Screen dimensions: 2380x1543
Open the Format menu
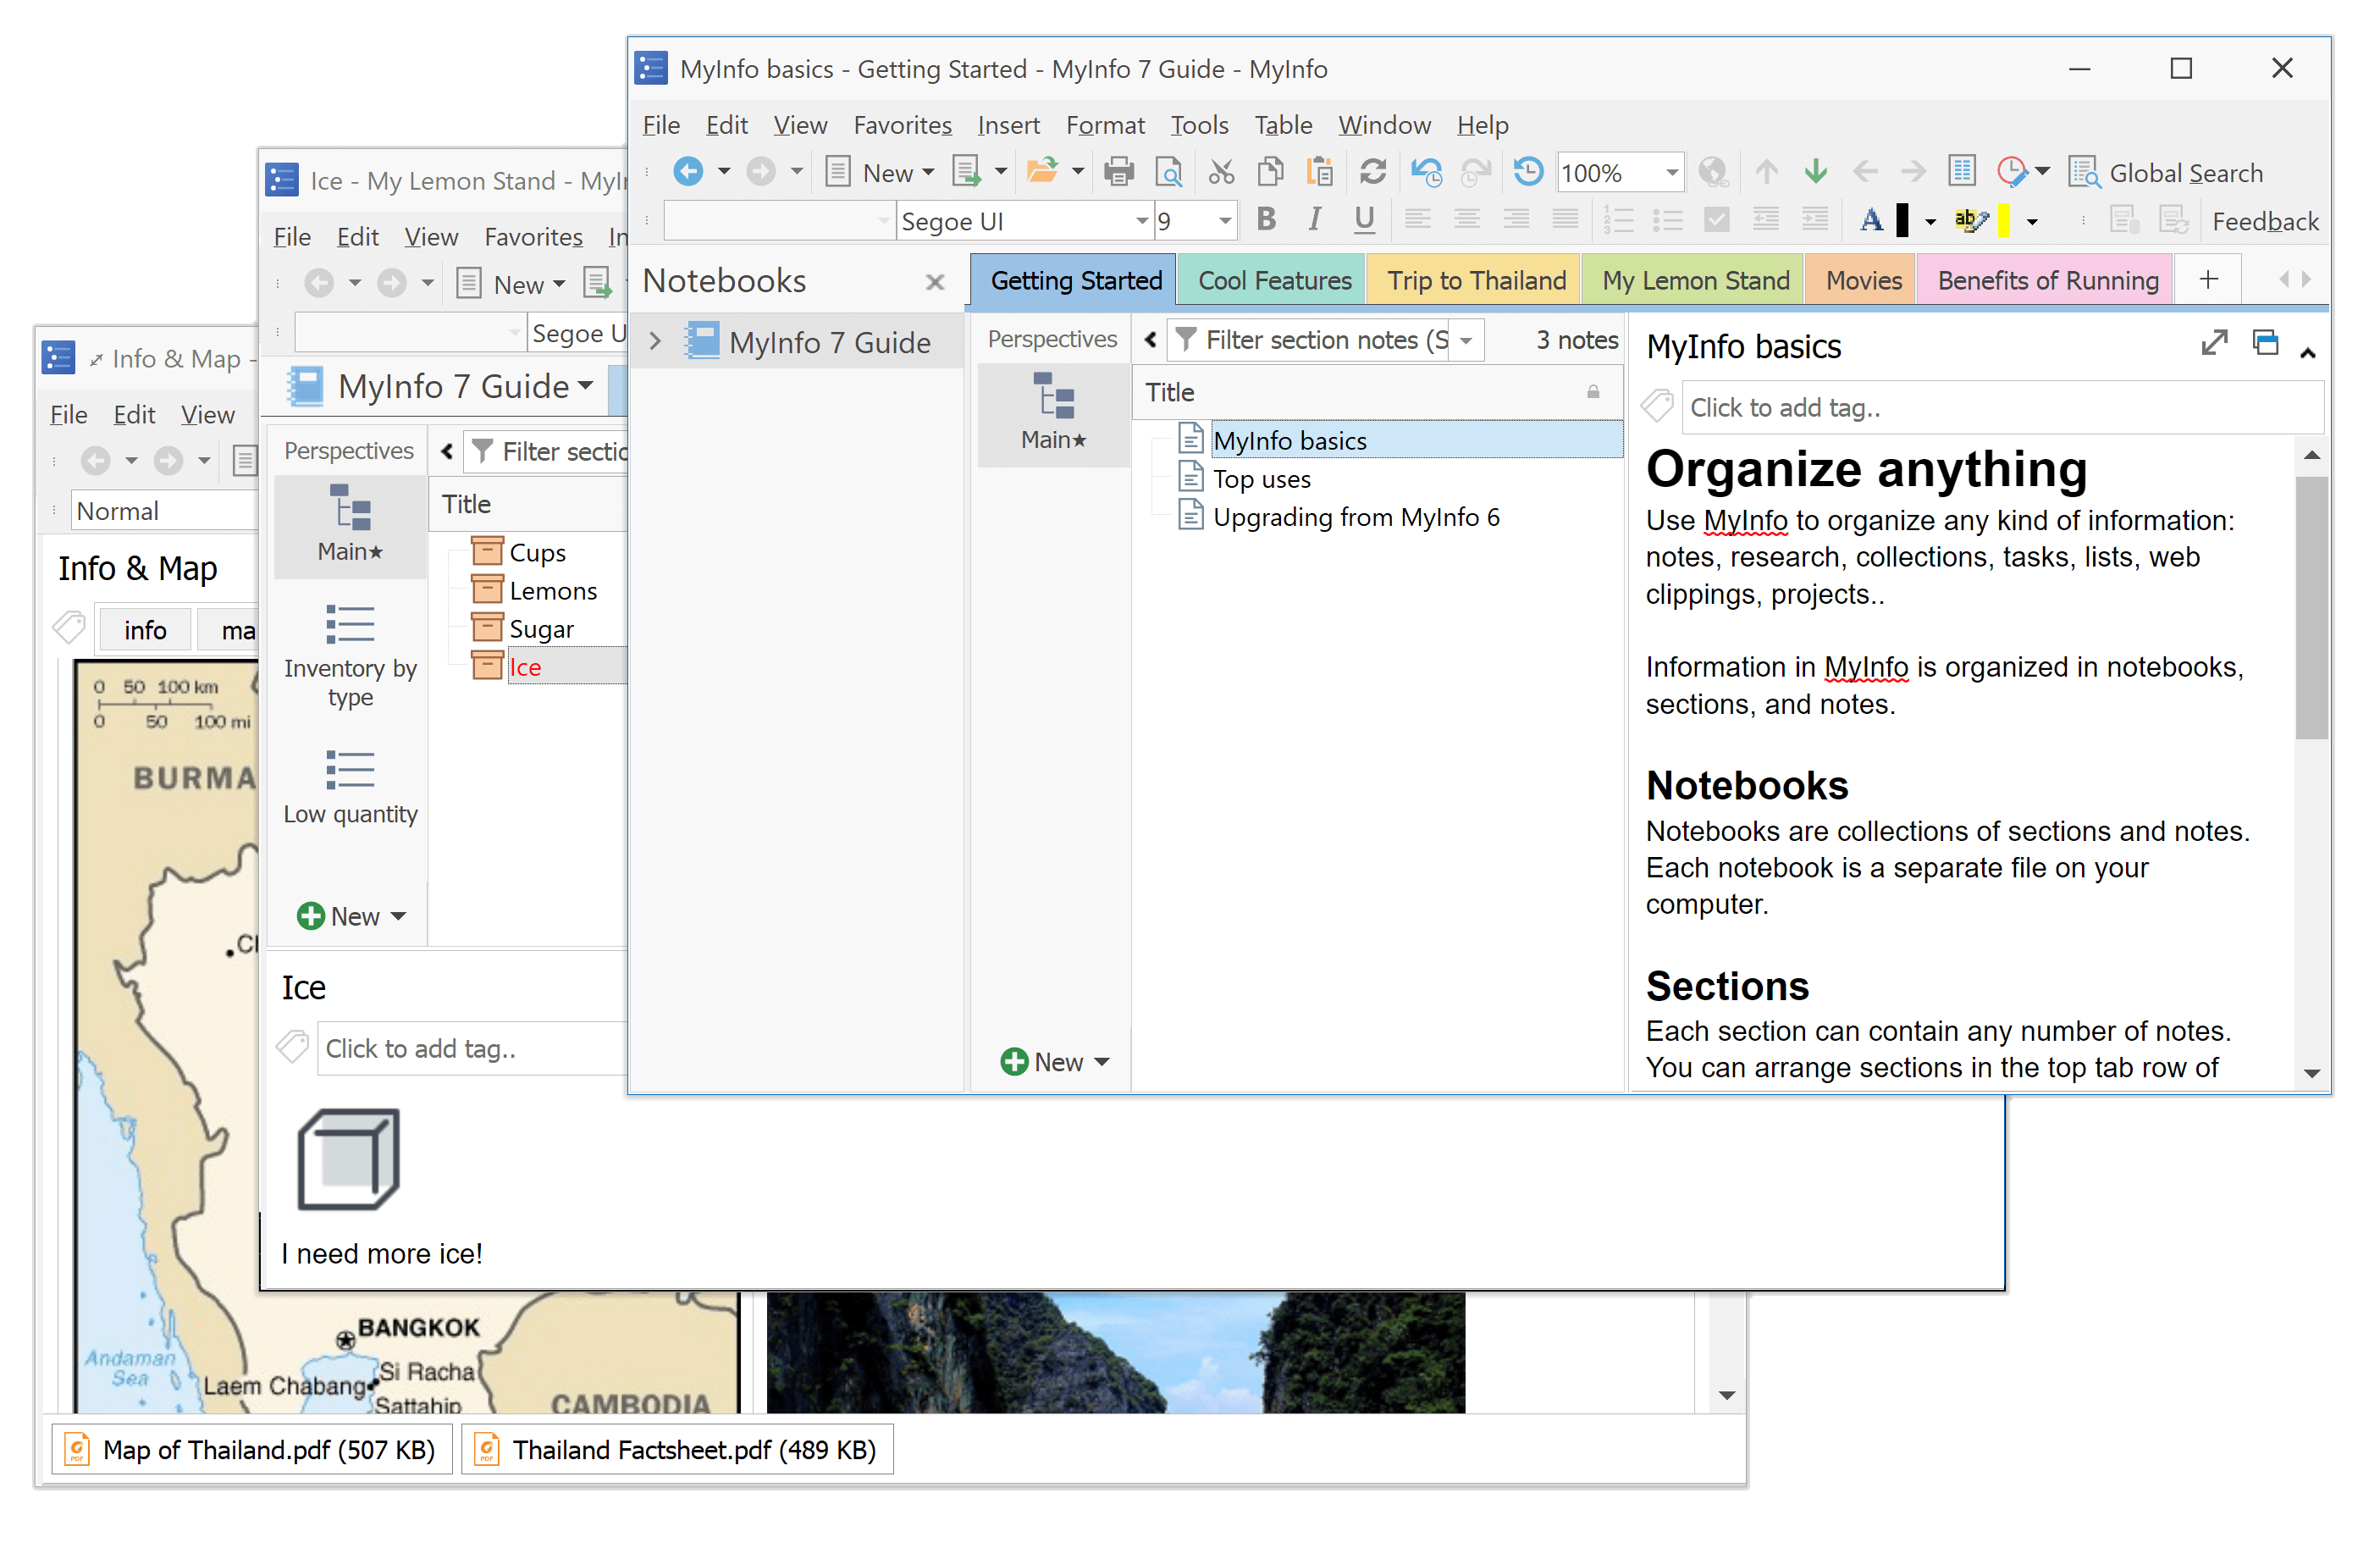(x=1103, y=124)
